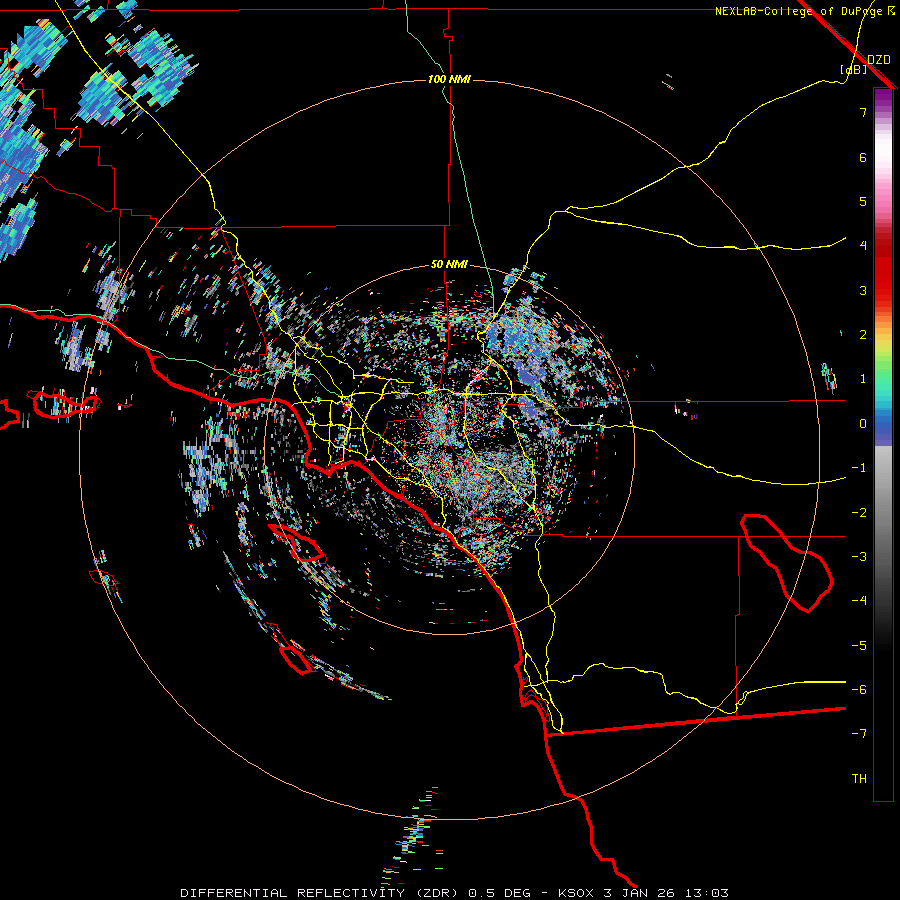900x900 pixels.
Task: Click the [dB] unit label
Action: pyautogui.click(x=854, y=69)
